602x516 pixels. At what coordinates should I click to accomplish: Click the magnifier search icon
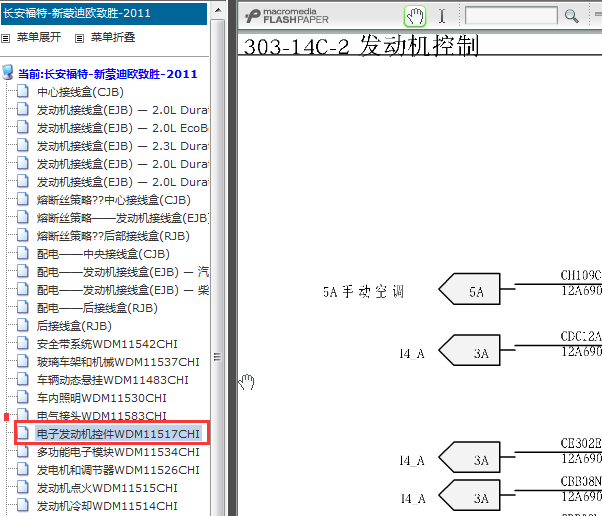[571, 16]
